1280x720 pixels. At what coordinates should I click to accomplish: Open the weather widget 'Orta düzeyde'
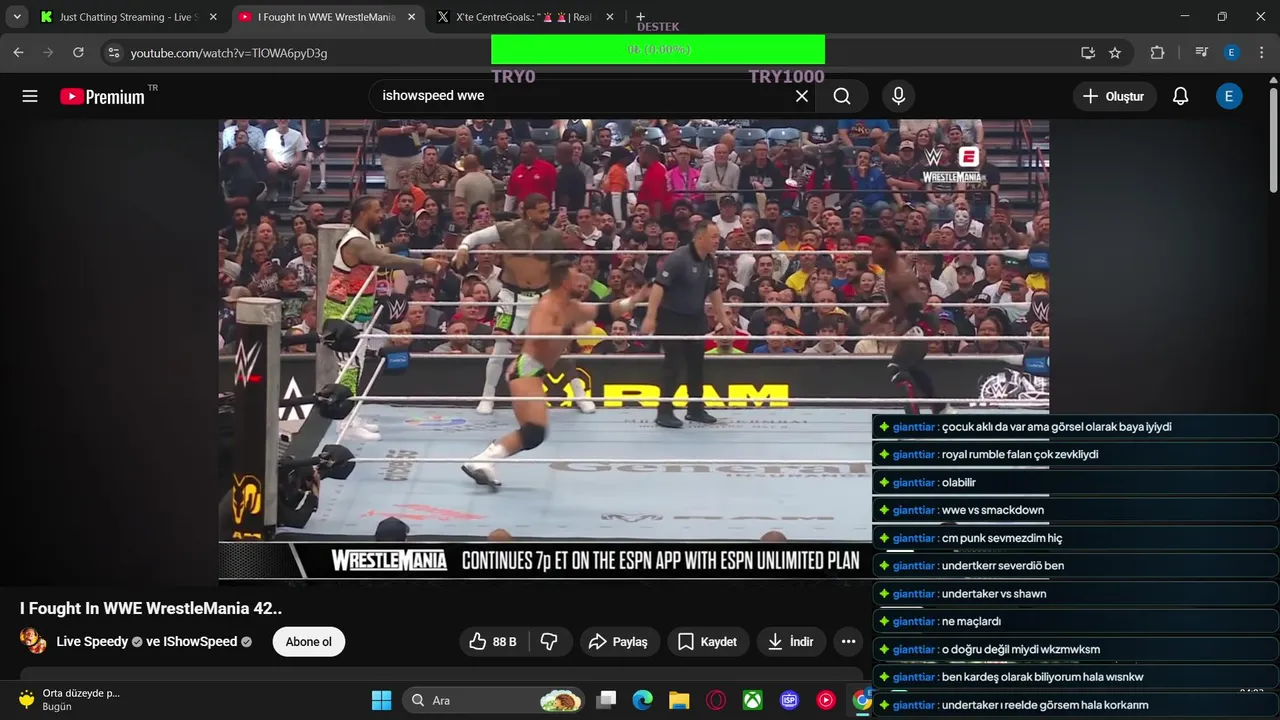[68, 699]
